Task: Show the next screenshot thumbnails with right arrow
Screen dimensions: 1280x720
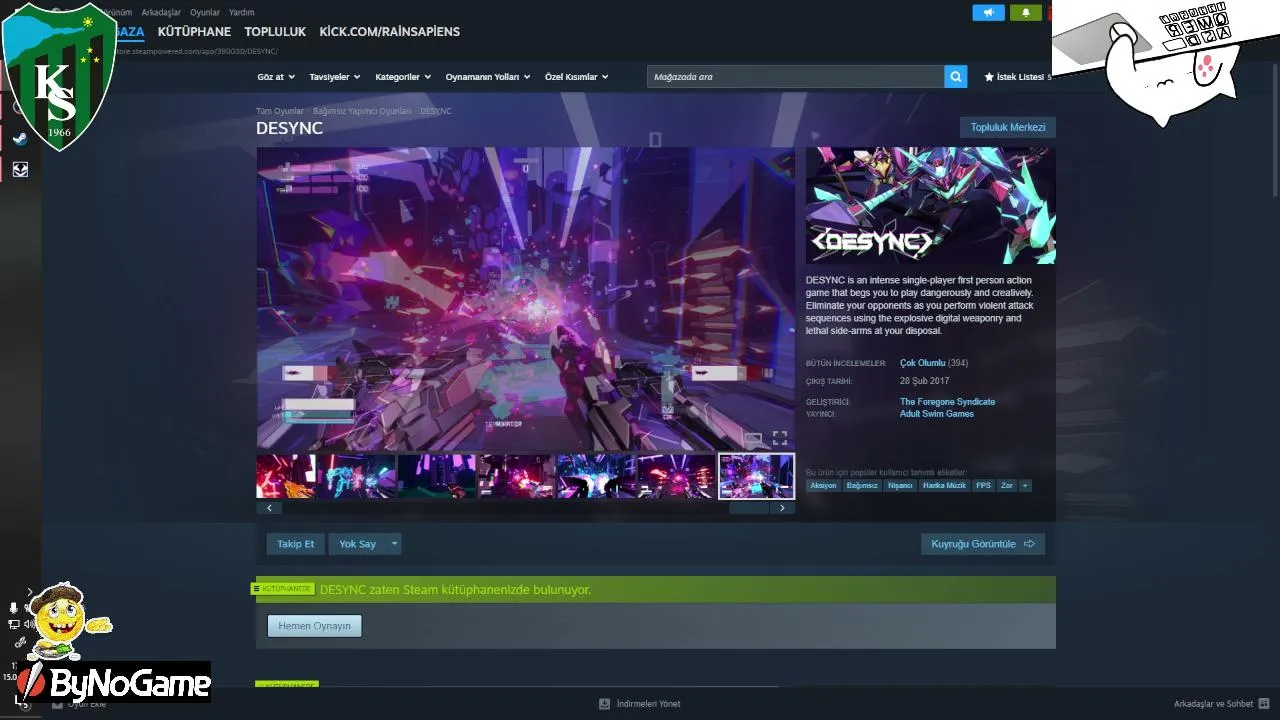Action: (x=783, y=508)
